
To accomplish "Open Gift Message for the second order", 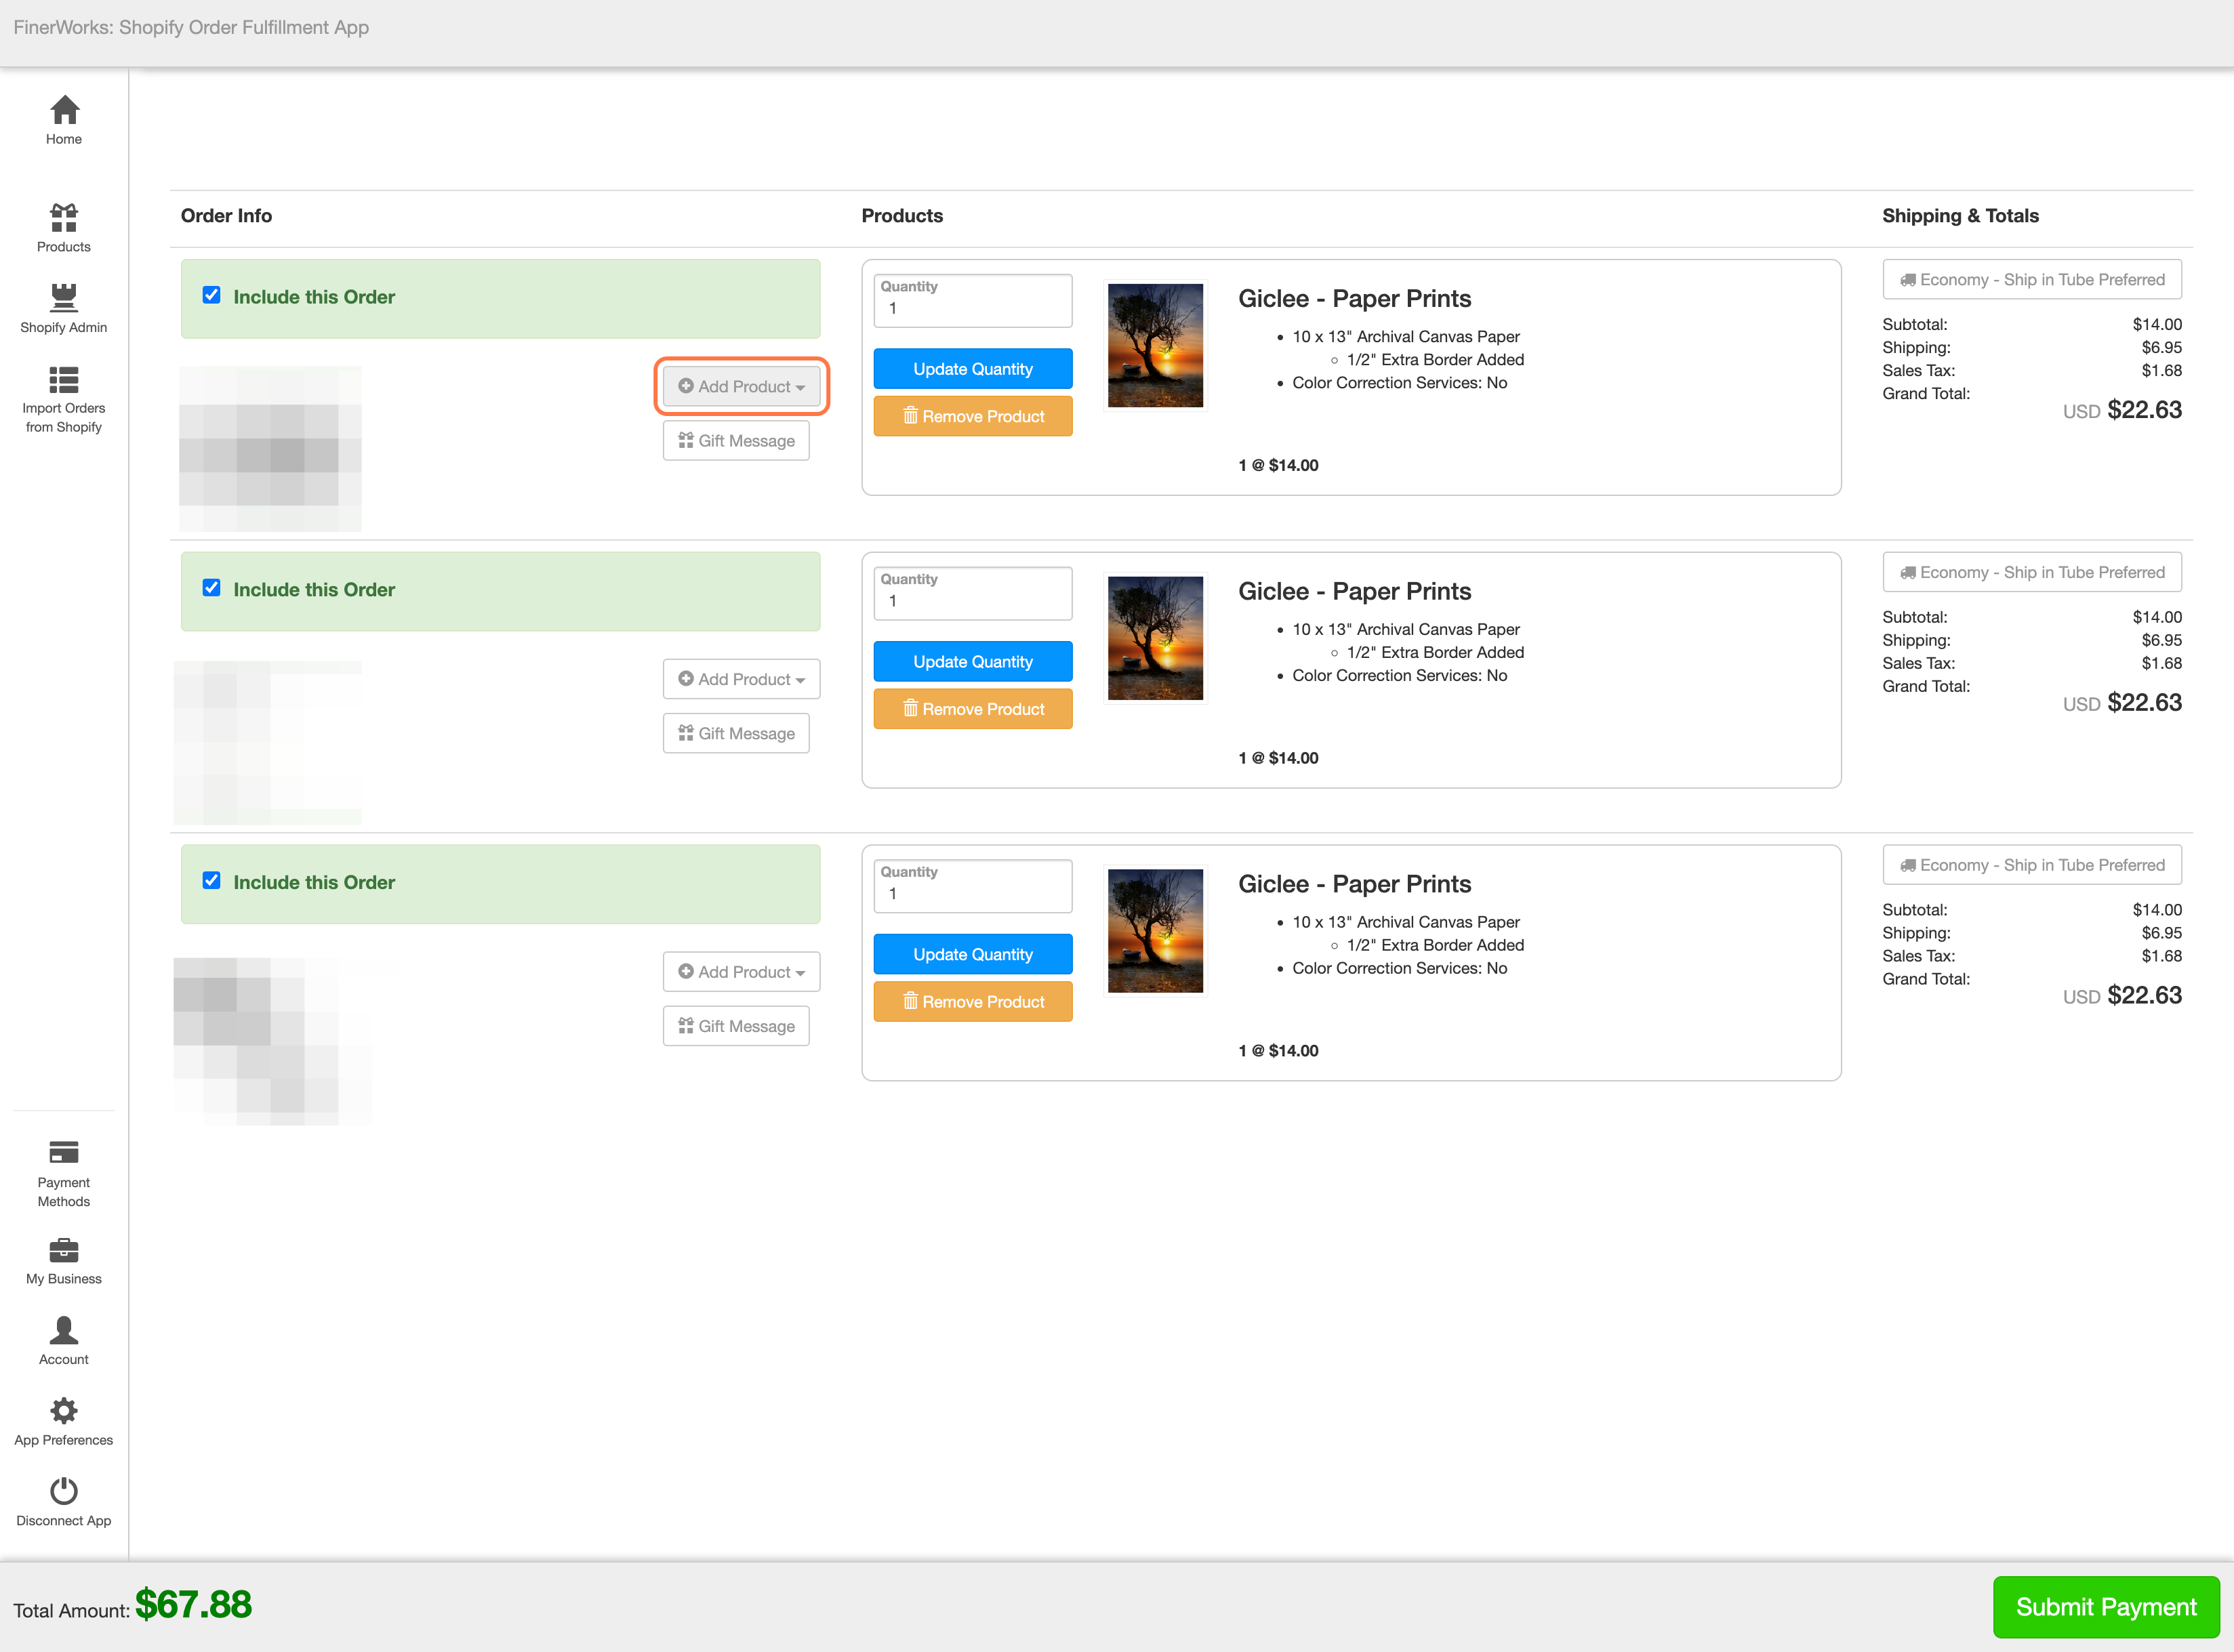I will (736, 733).
